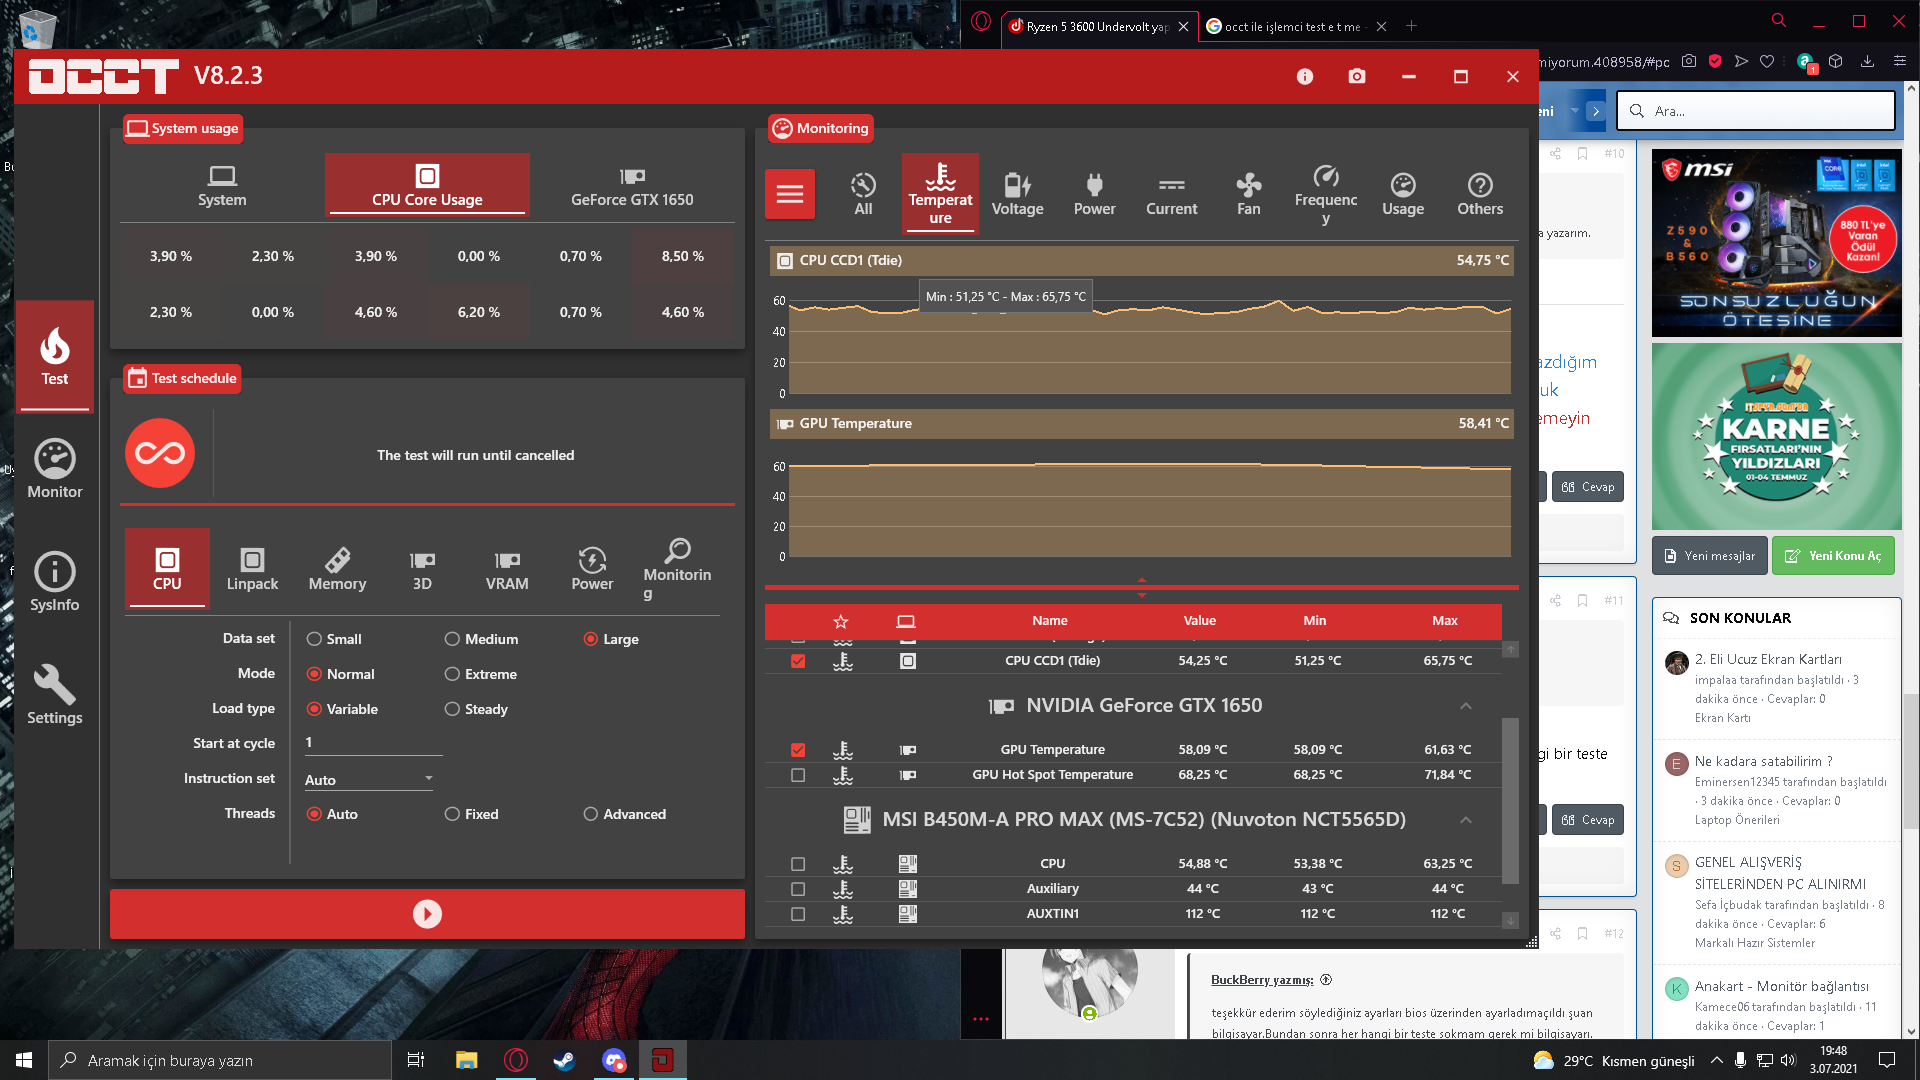Select the Memory test type
This screenshot has width=1920, height=1080.
coord(337,569)
